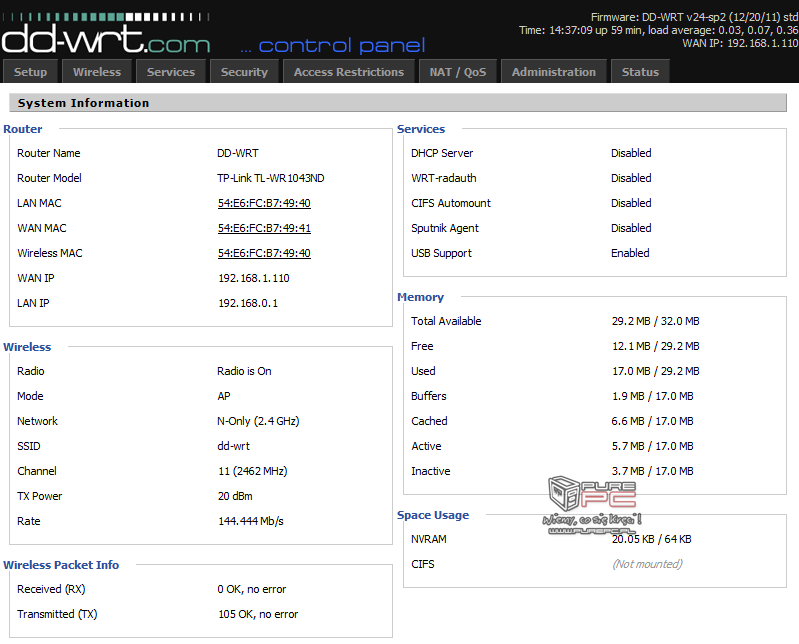Image resolution: width=799 pixels, height=644 pixels.
Task: Click the Wireless section heading
Action: point(27,347)
